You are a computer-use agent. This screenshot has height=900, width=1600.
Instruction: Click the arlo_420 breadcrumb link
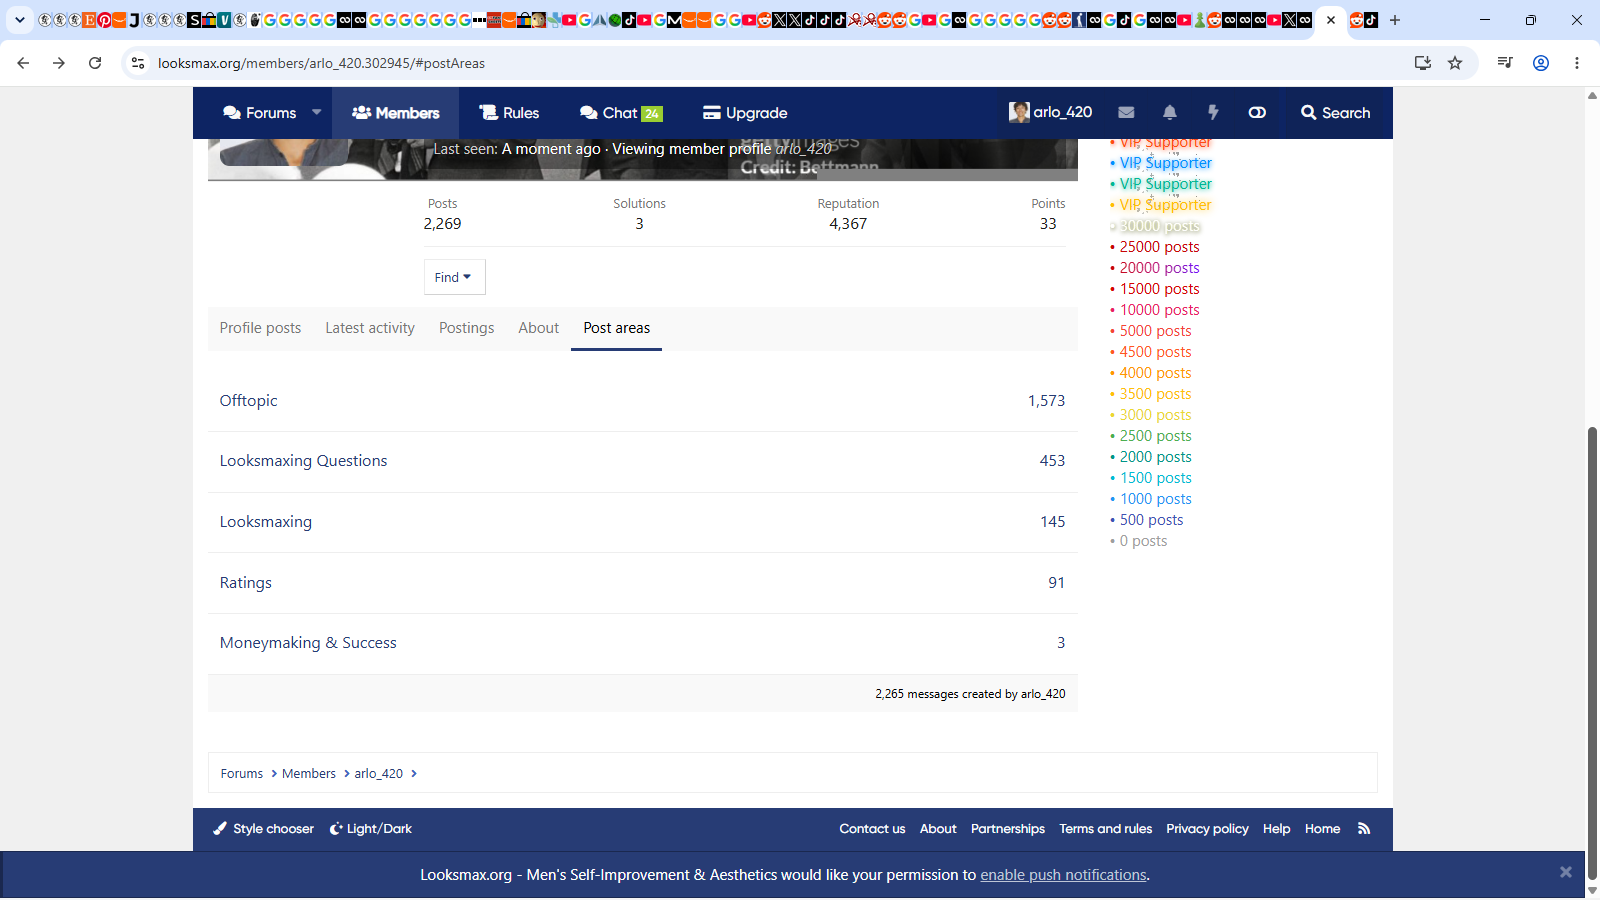(x=378, y=774)
